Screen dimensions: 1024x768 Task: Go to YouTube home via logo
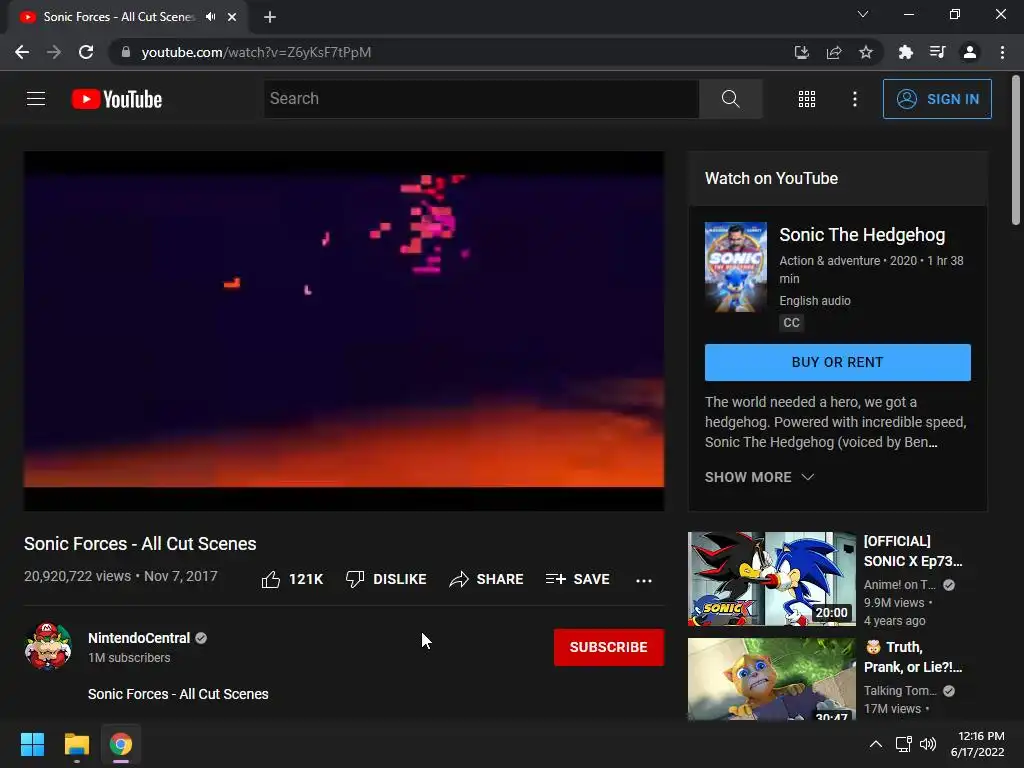(117, 99)
